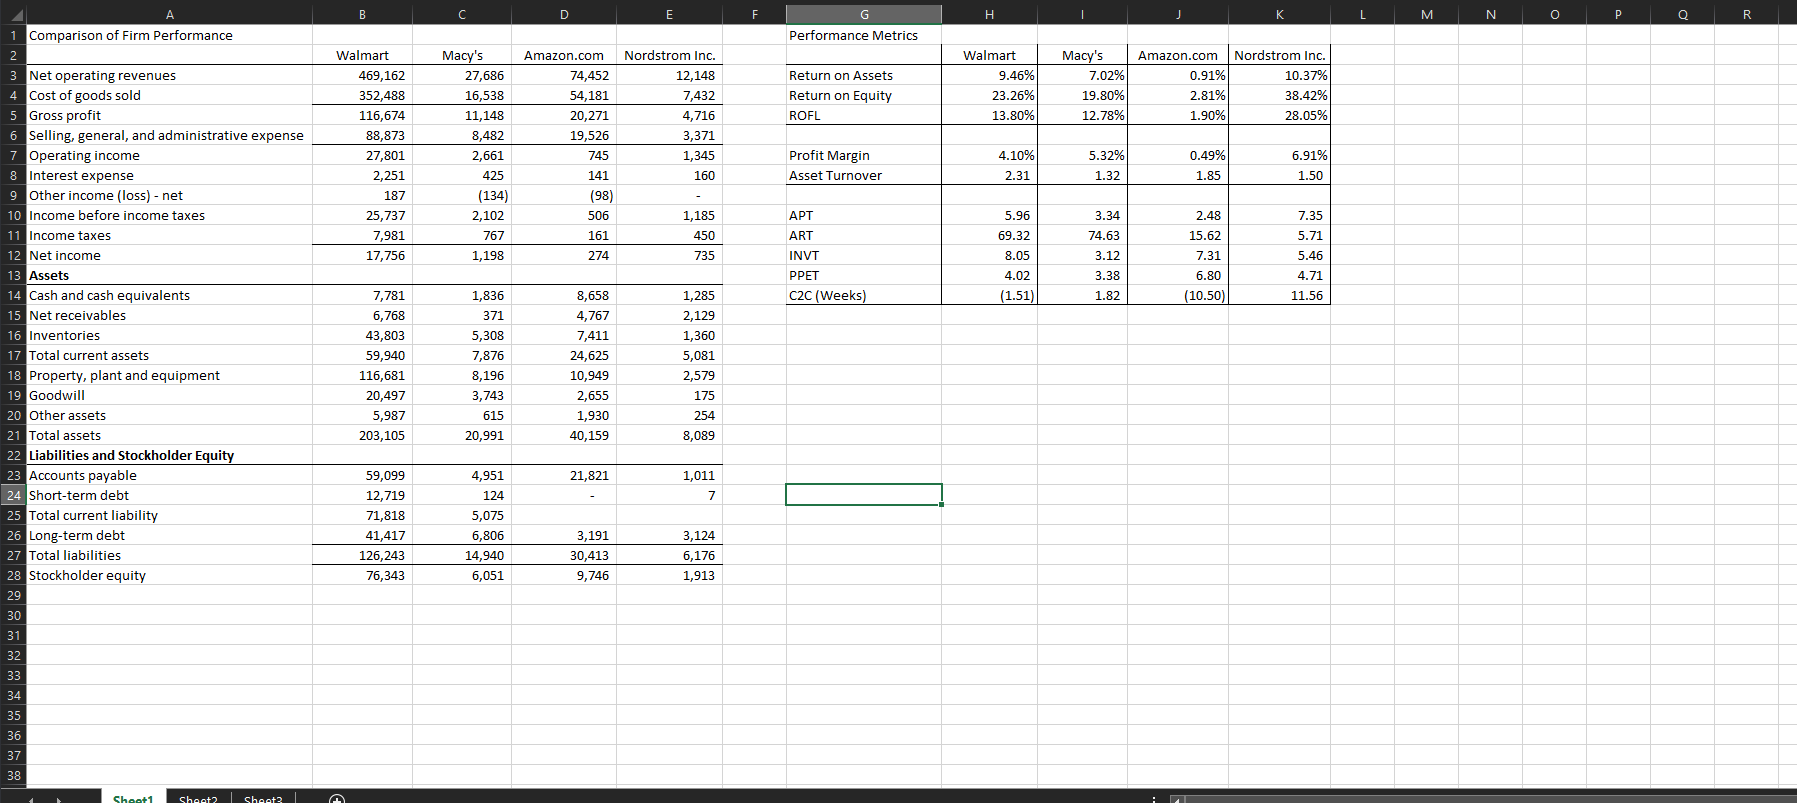The image size is (1797, 803).
Task: Click Macy's goodwill value 3,743
Action: (462, 395)
